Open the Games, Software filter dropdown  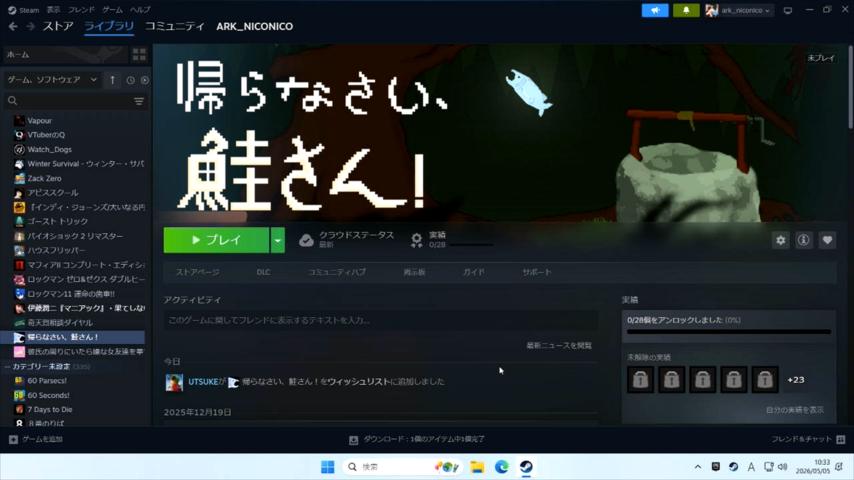(x=52, y=80)
